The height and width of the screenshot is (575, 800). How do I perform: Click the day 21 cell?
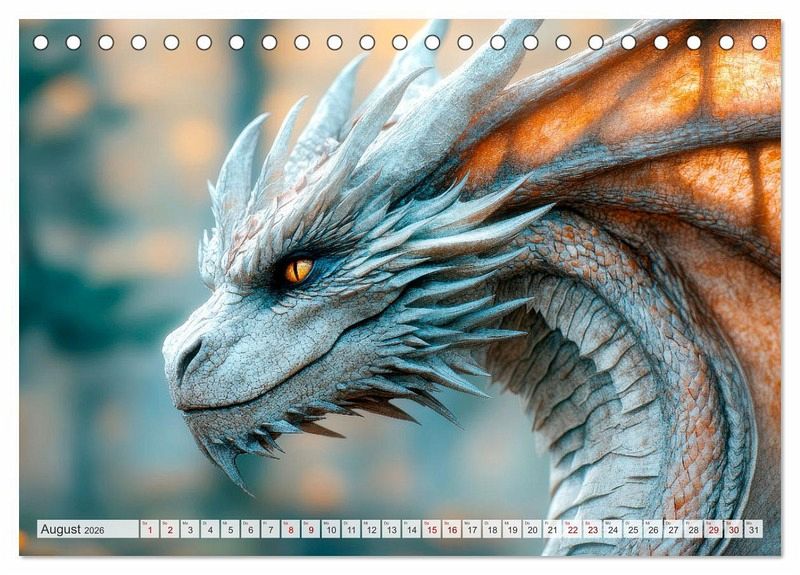coord(553,529)
